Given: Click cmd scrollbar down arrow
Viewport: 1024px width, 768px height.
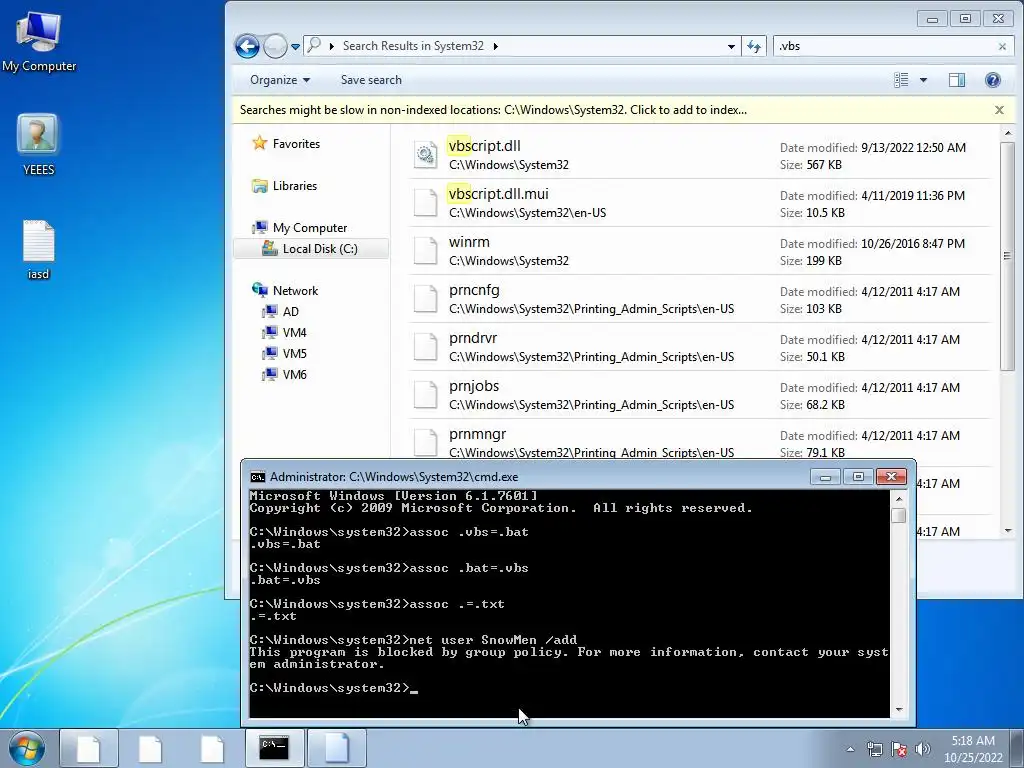Looking at the screenshot, I should (x=899, y=709).
